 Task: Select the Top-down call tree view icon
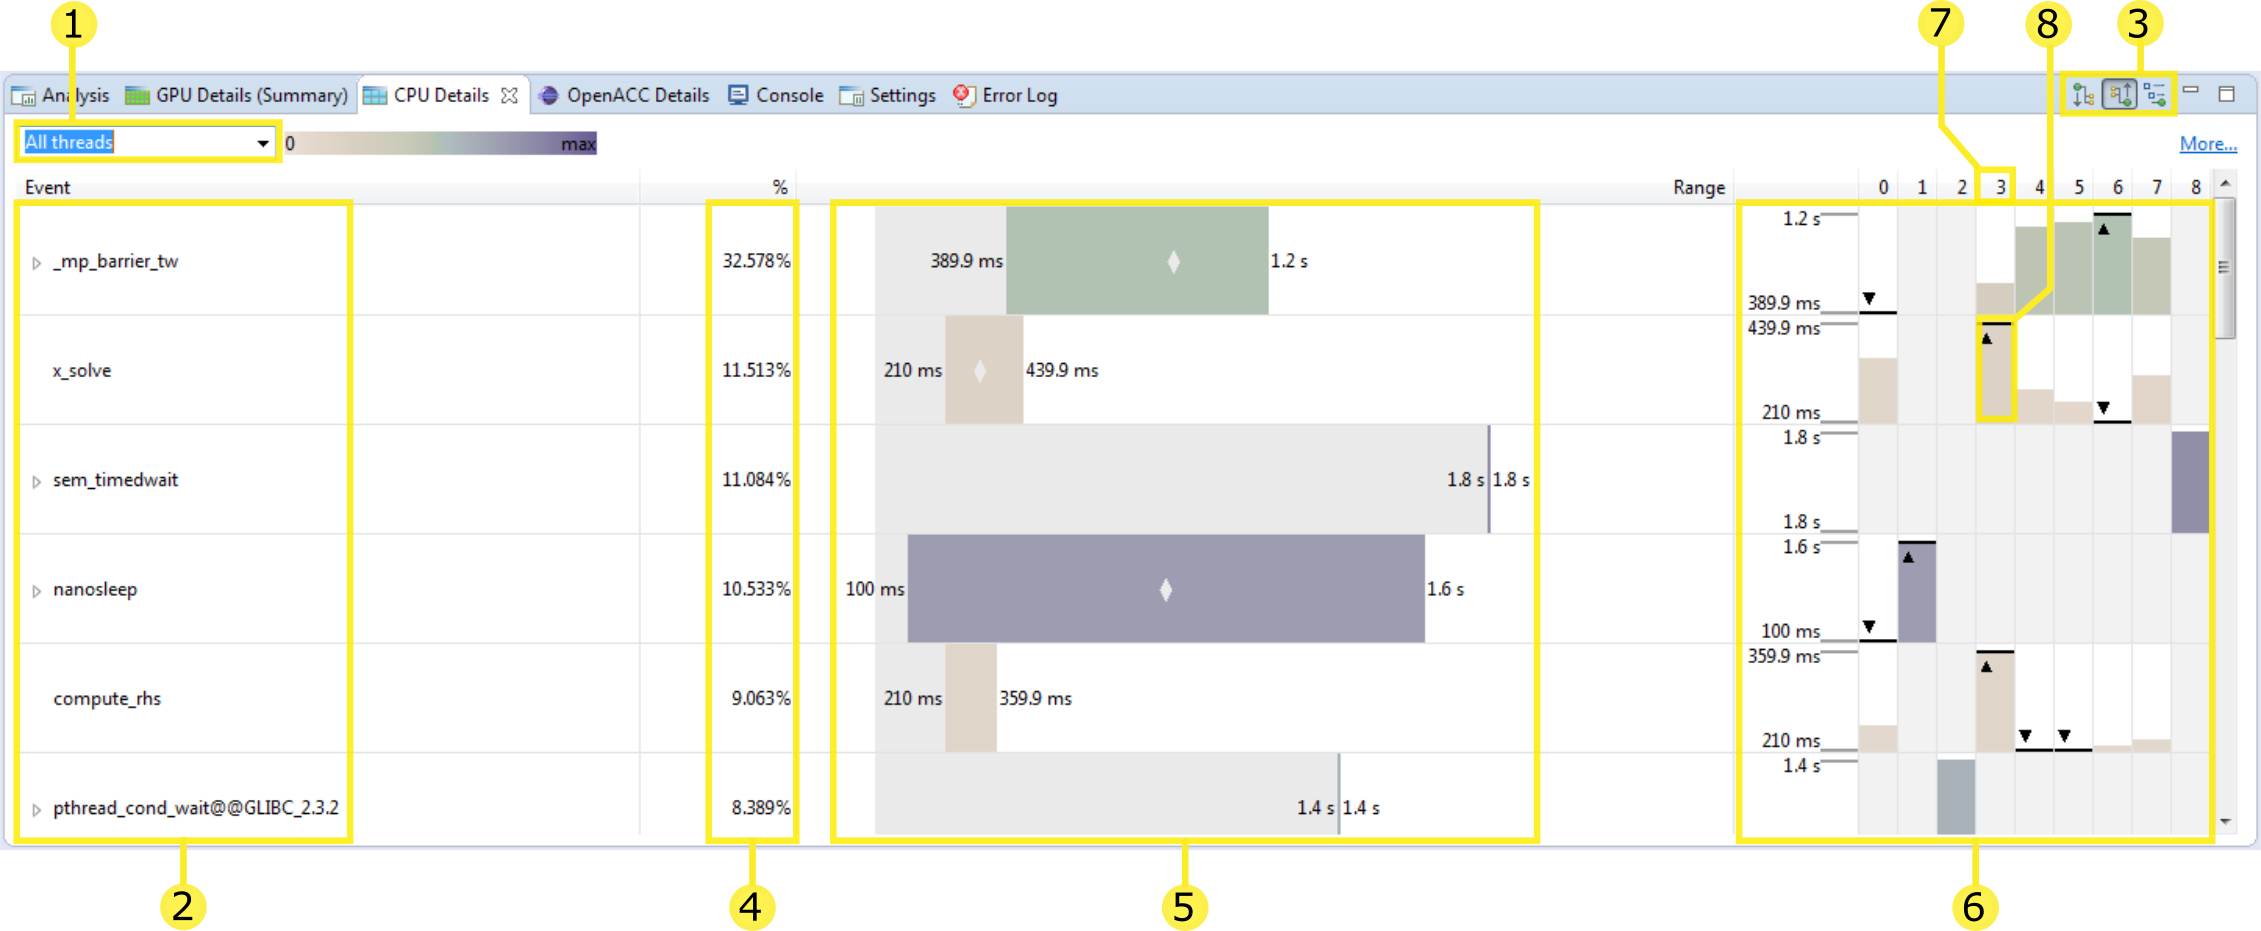2083,95
